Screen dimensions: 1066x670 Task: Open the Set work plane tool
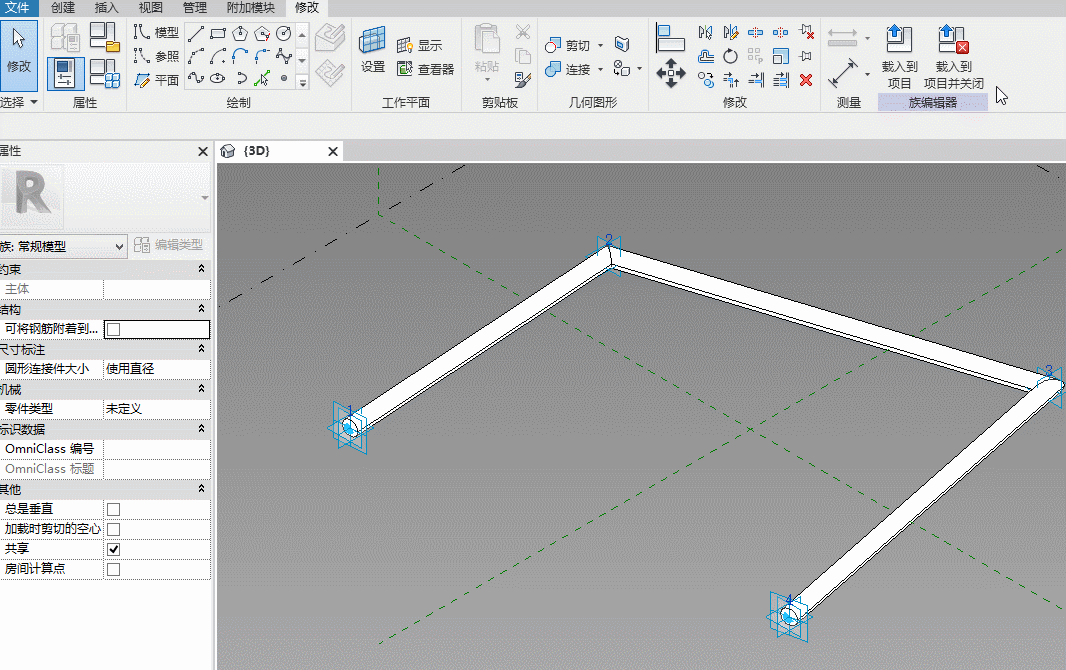click(x=373, y=49)
